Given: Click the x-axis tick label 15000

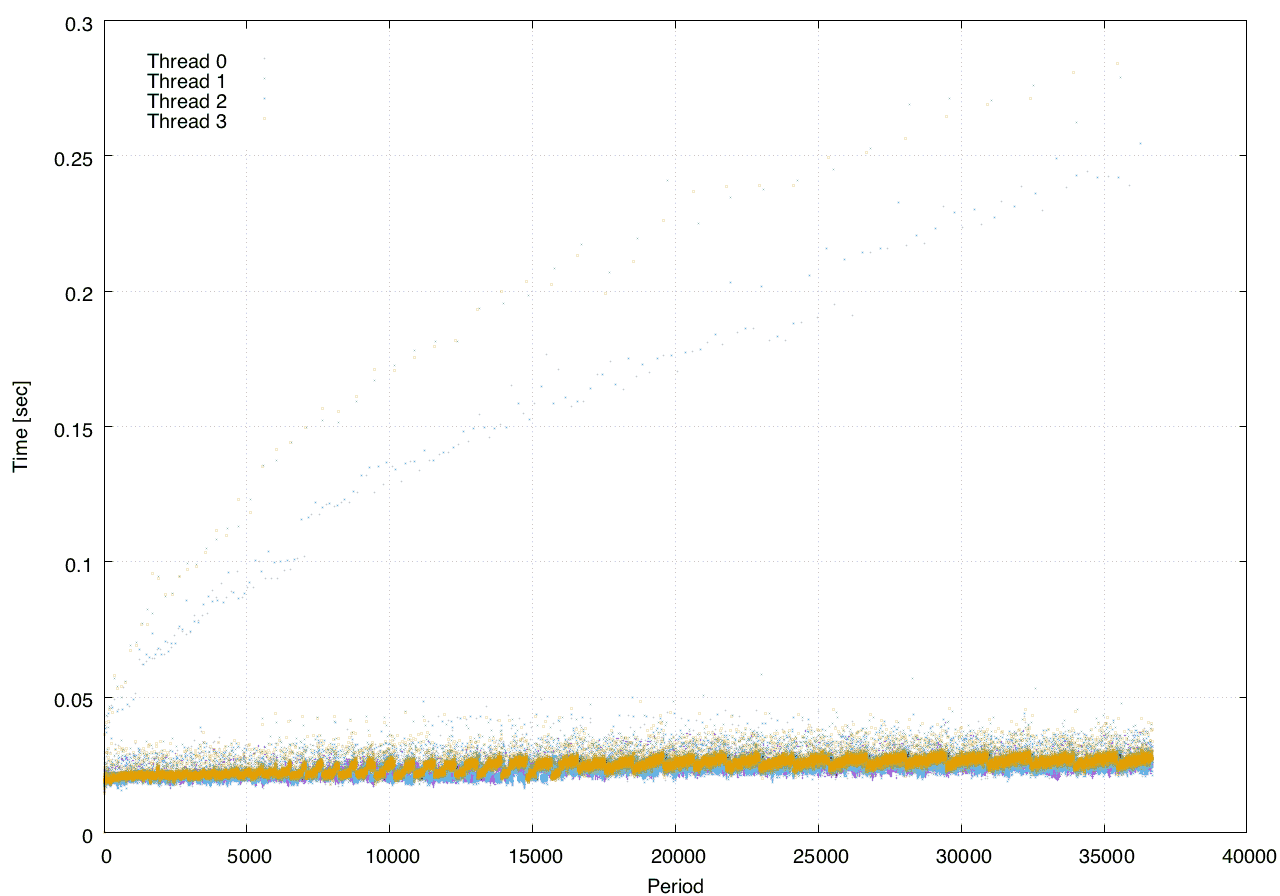Looking at the screenshot, I should click(x=533, y=856).
